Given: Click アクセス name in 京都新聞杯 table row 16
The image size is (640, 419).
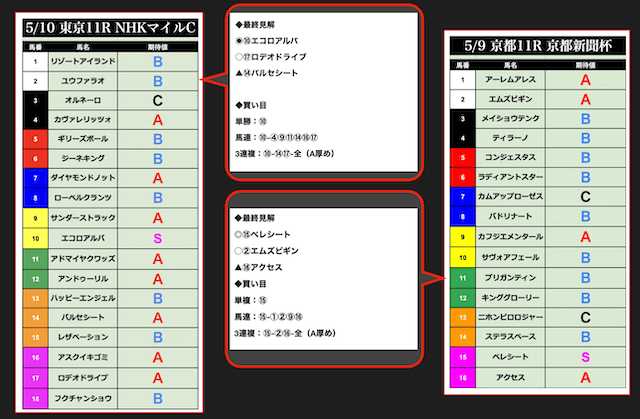Looking at the screenshot, I should (x=510, y=378).
